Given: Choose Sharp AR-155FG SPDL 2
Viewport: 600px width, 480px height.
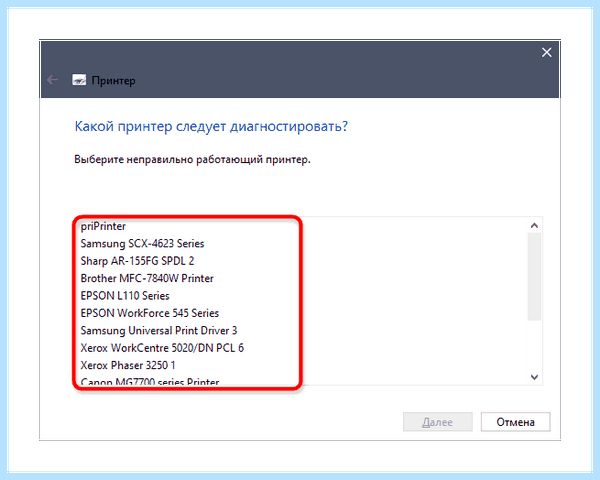Looking at the screenshot, I should (x=137, y=261).
